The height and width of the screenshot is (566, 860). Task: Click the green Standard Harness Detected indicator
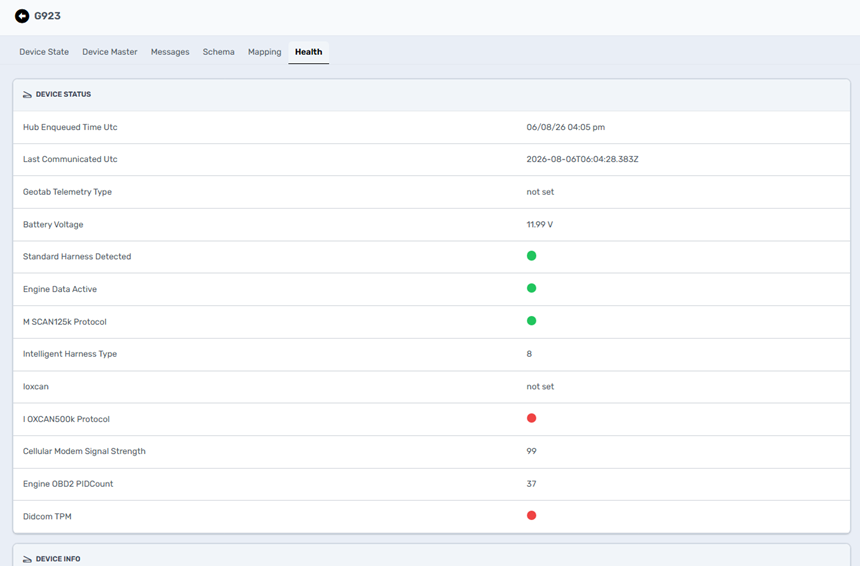[531, 256]
